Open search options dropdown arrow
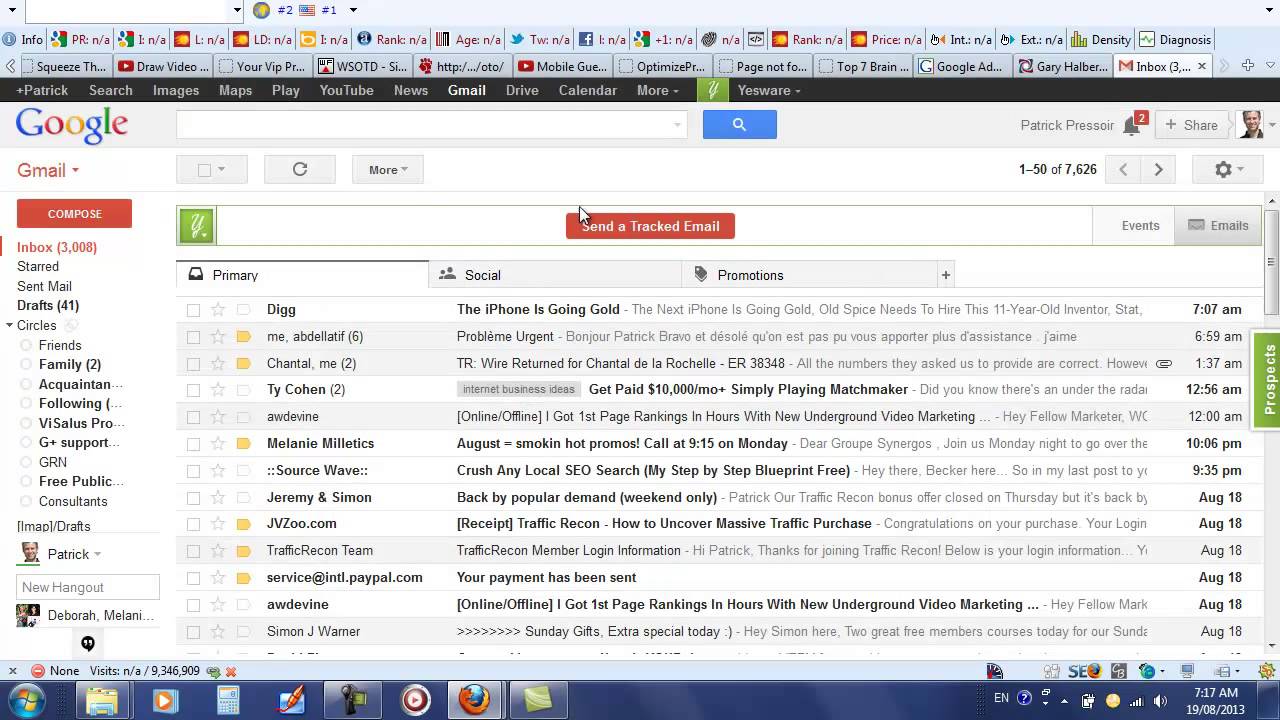The height and width of the screenshot is (720, 1280). click(x=677, y=125)
